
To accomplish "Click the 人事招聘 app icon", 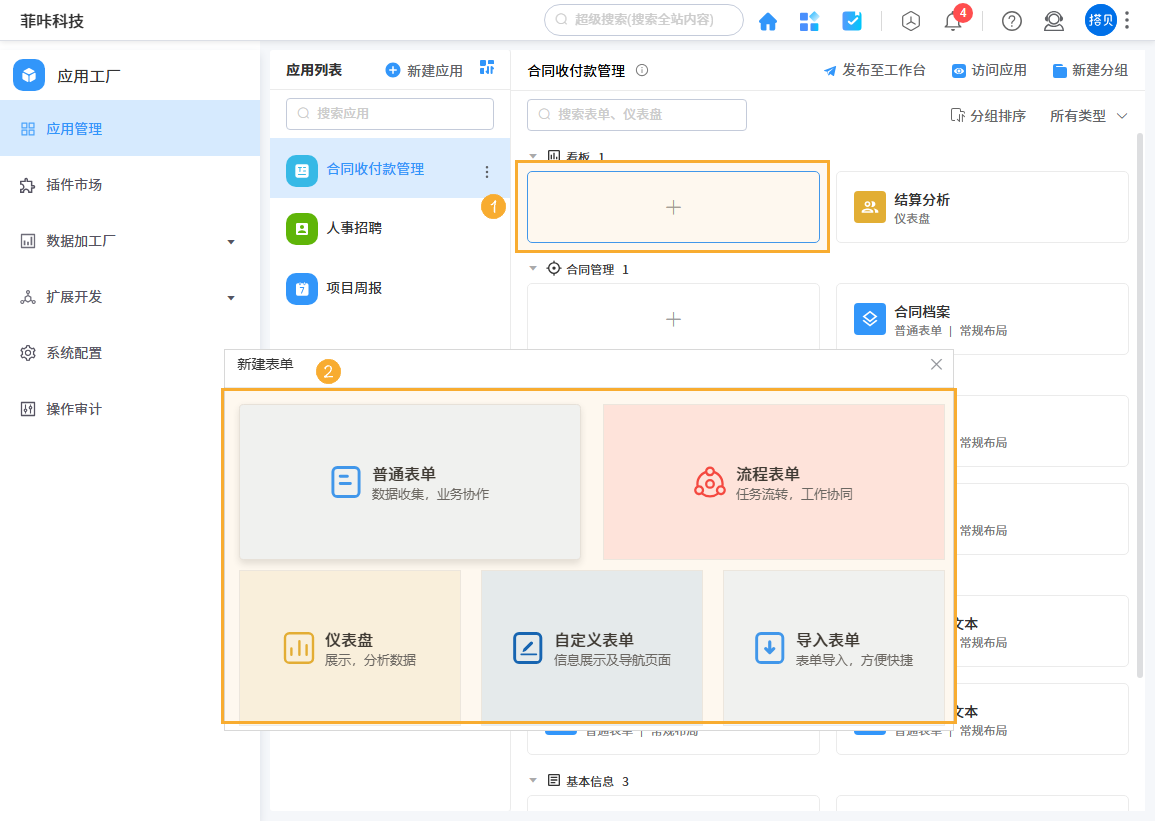I will (301, 228).
